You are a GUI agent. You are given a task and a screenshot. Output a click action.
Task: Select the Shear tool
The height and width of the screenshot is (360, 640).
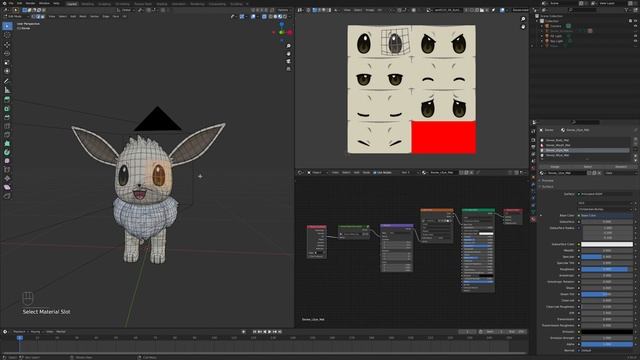pyautogui.click(x=7, y=187)
